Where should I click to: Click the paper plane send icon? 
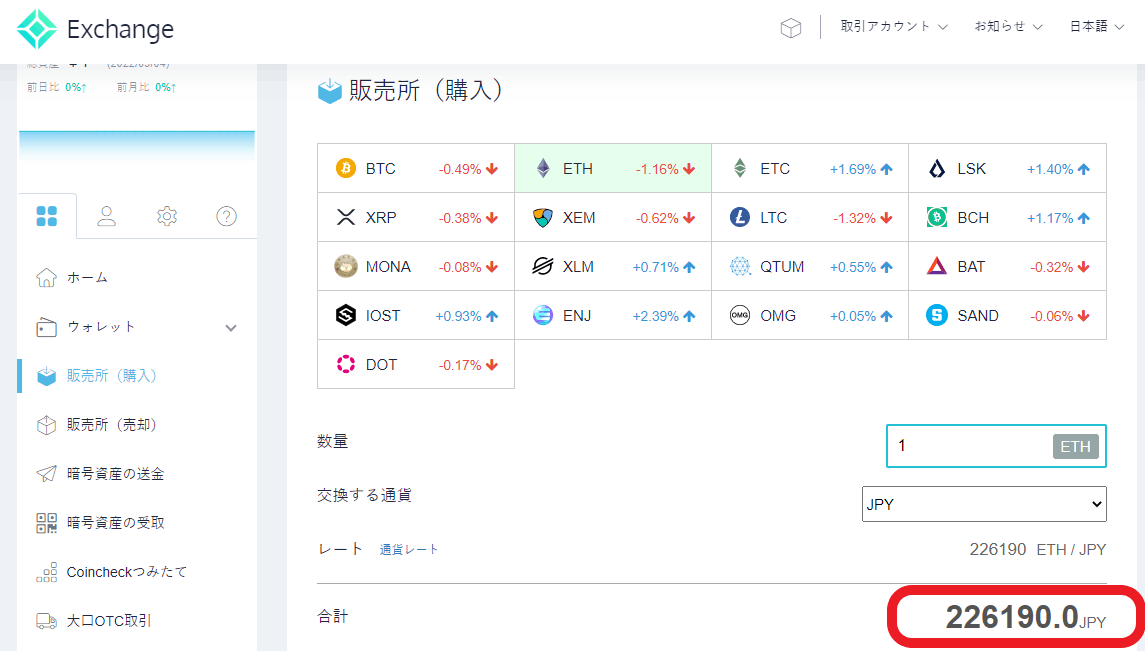point(46,474)
